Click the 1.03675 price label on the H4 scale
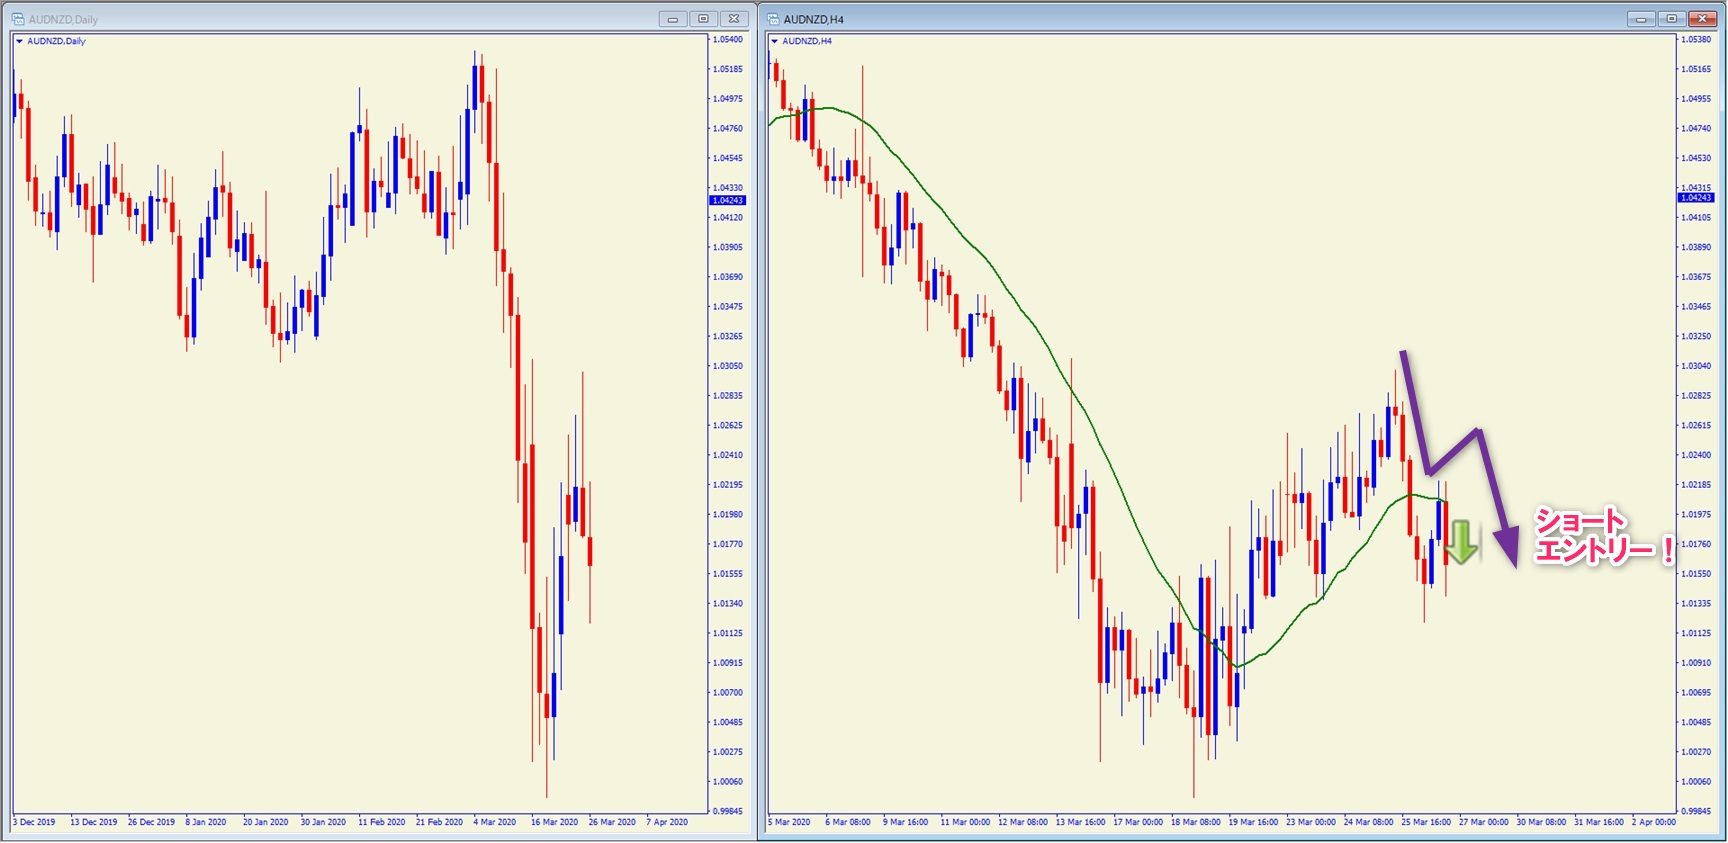 coord(1696,277)
